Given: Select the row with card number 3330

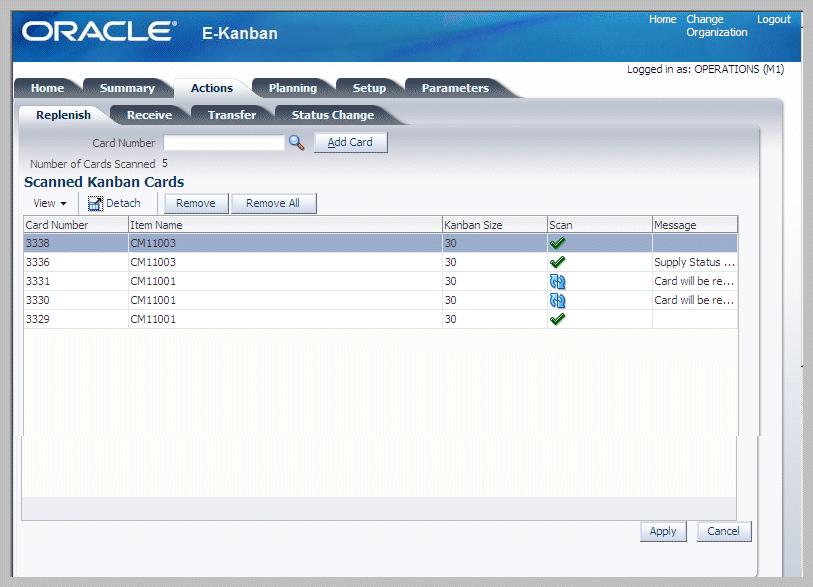Looking at the screenshot, I should [381, 300].
